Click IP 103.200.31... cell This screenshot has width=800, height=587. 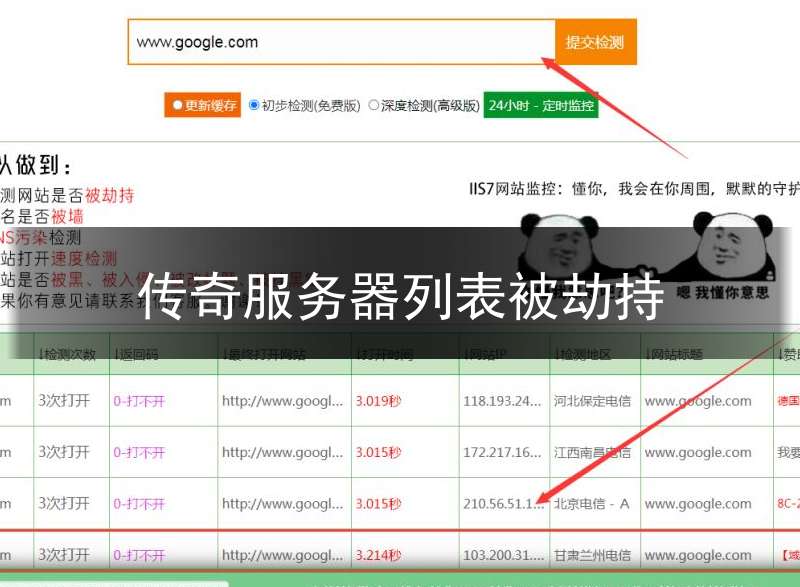click(x=504, y=555)
